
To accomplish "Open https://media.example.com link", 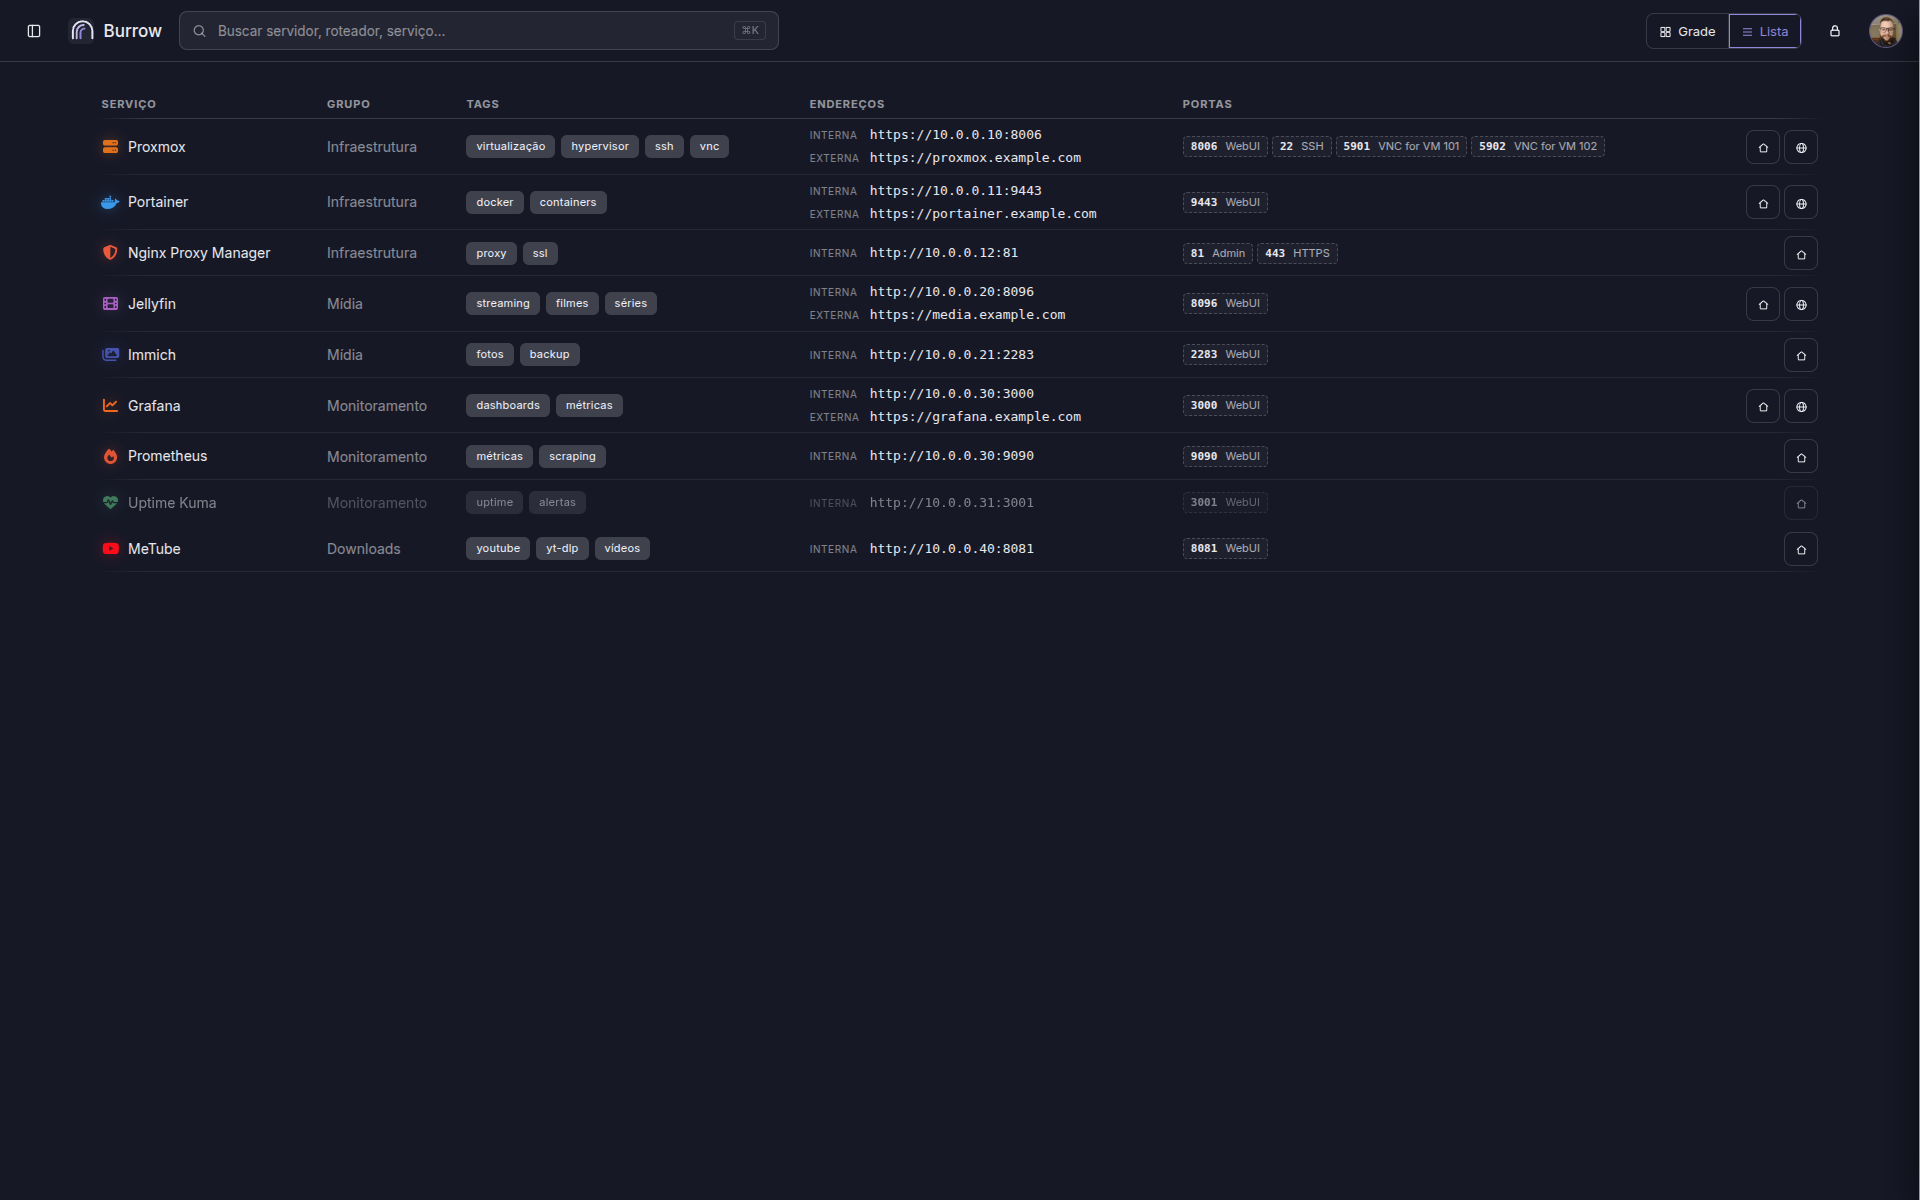I will point(967,315).
